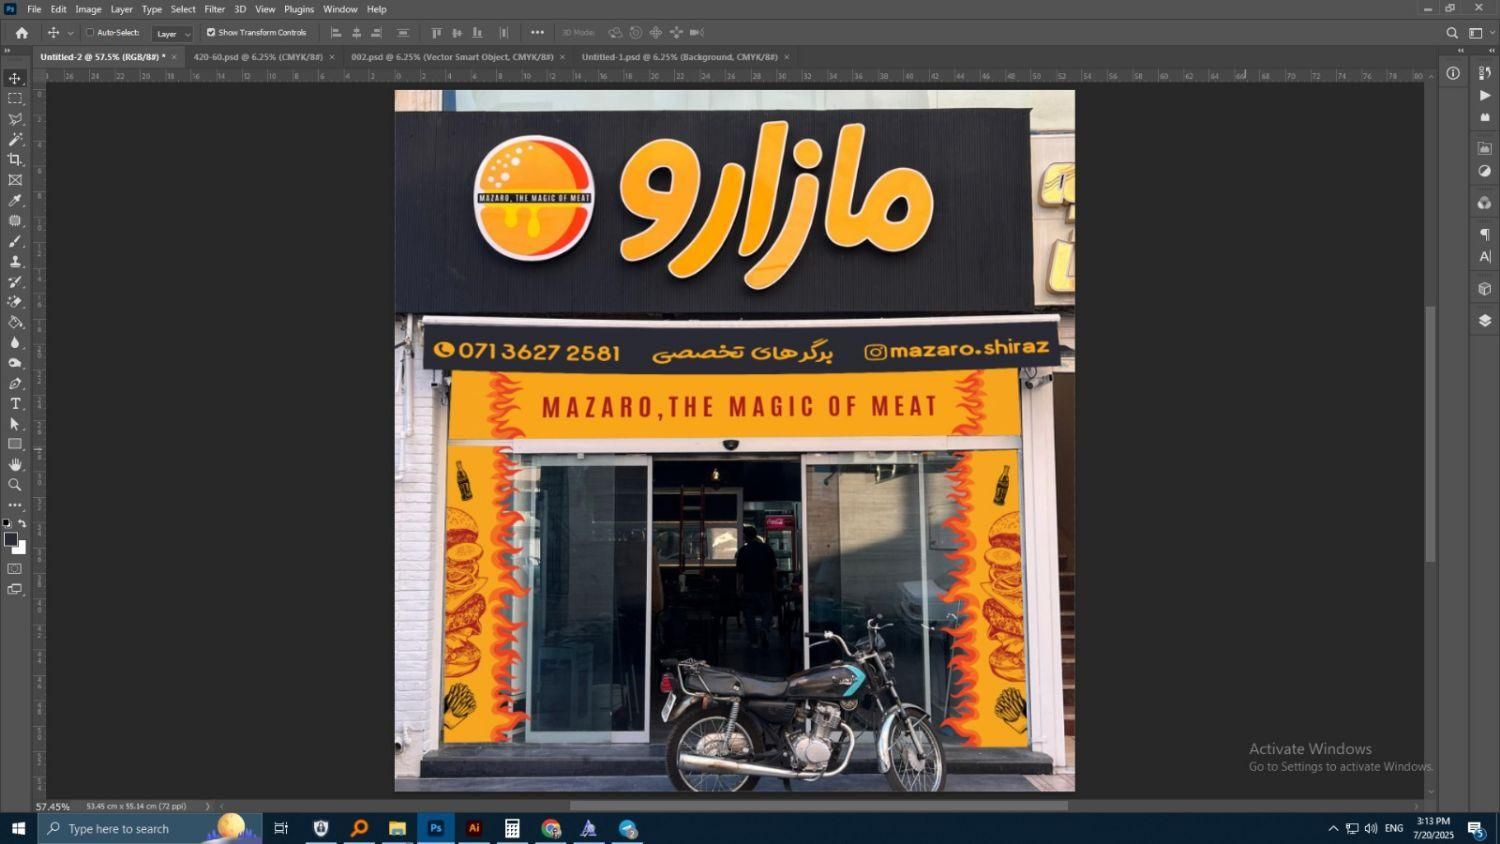Show hidden system tray icons
This screenshot has height=844, width=1500.
(x=1333, y=828)
